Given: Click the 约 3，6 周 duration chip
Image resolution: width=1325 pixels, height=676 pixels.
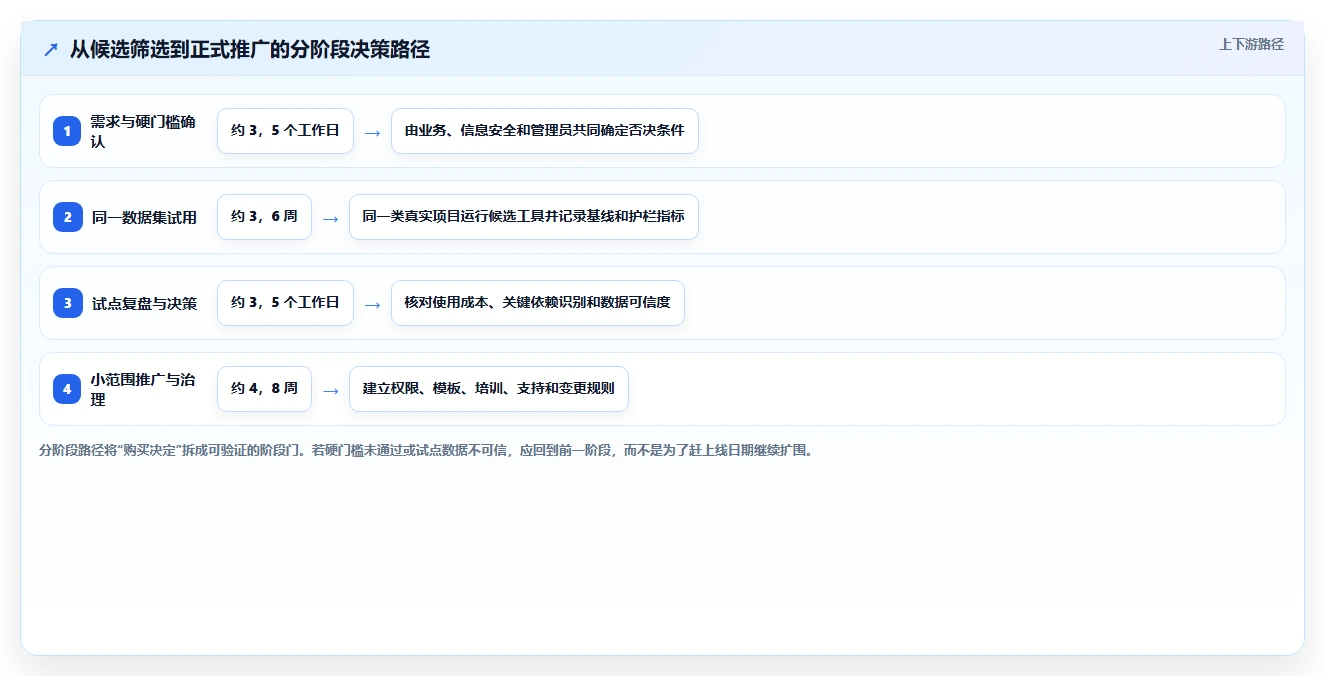Looking at the screenshot, I should 264,217.
